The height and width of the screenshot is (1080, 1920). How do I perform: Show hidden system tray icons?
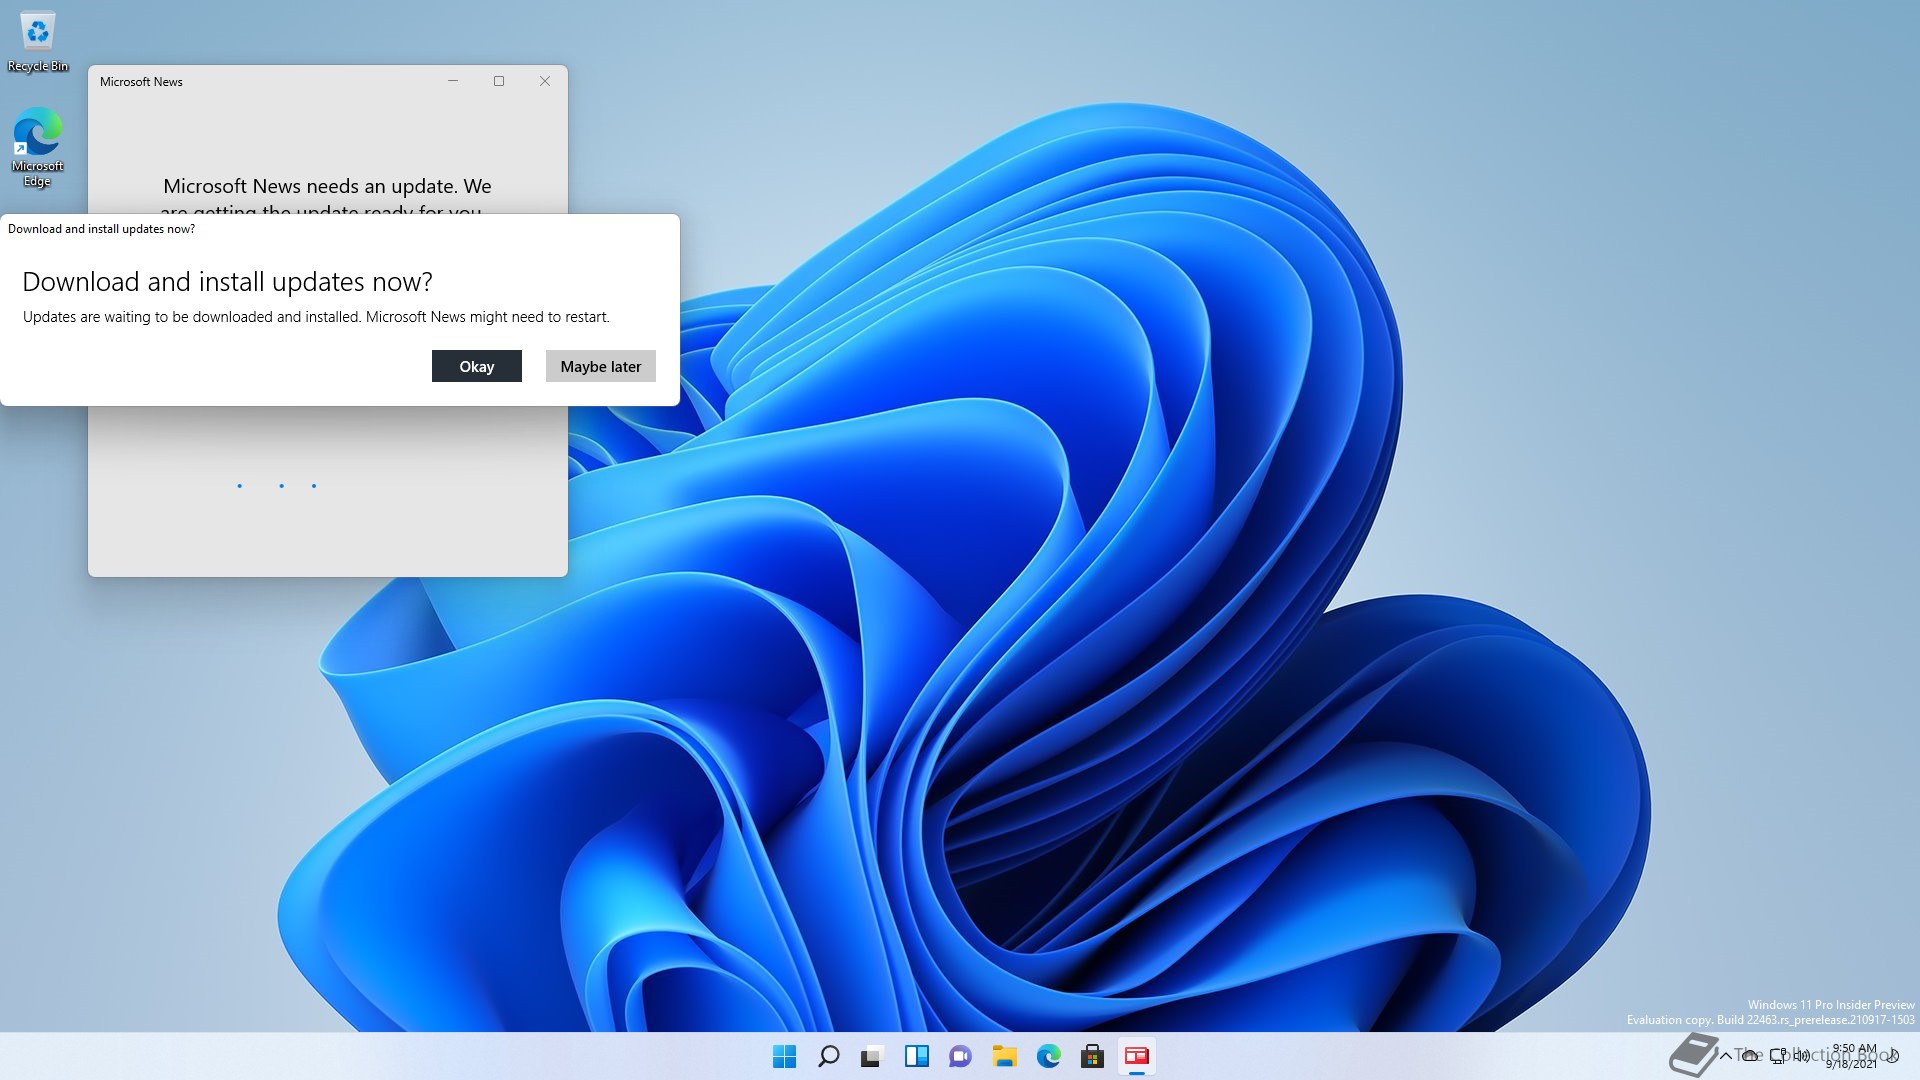tap(1726, 1056)
